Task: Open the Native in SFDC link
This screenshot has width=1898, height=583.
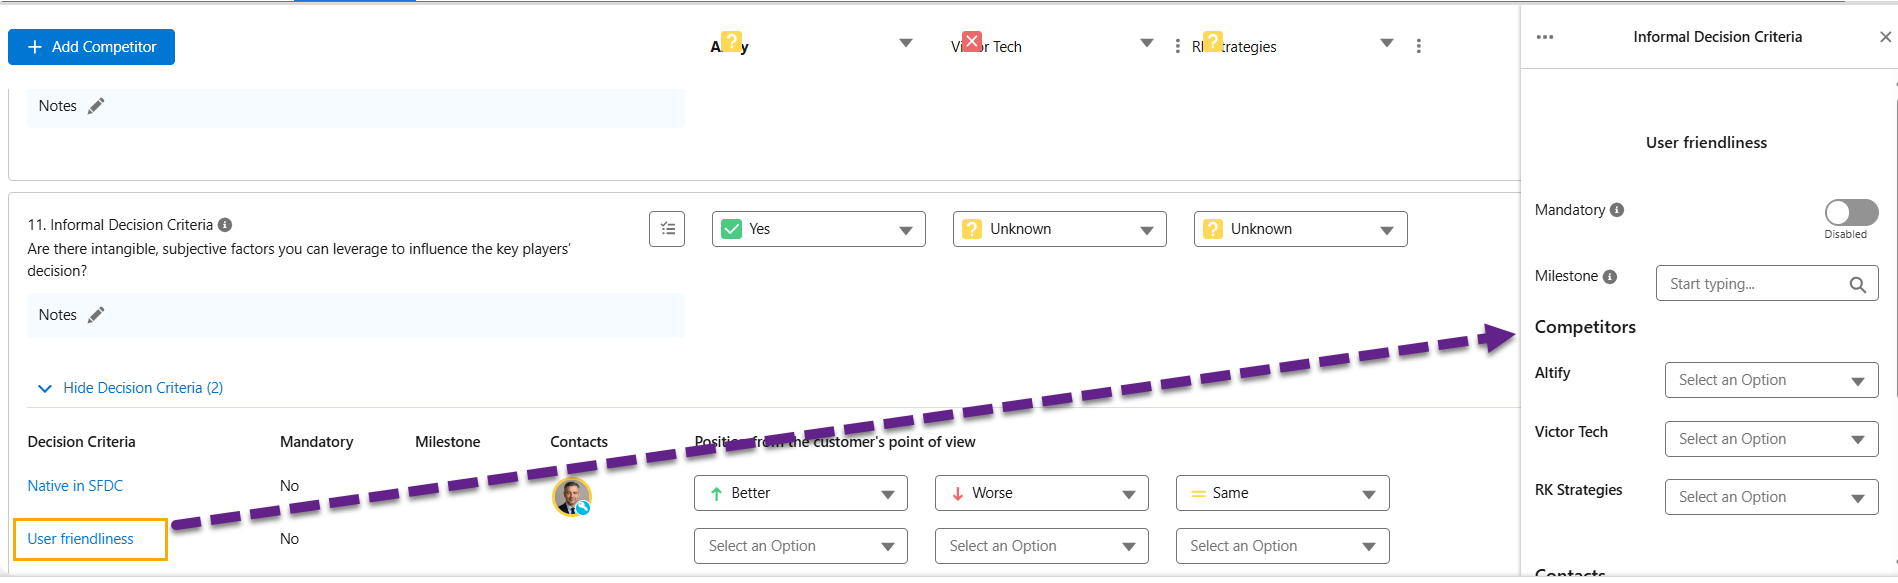Action: (x=75, y=486)
